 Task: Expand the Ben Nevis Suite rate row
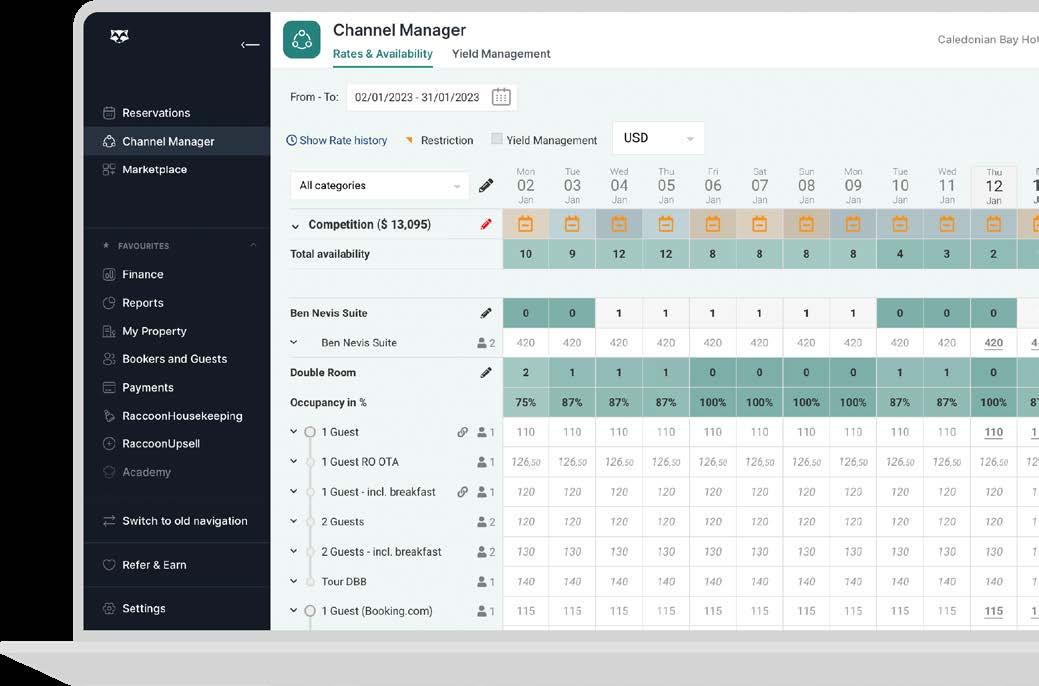click(x=294, y=343)
